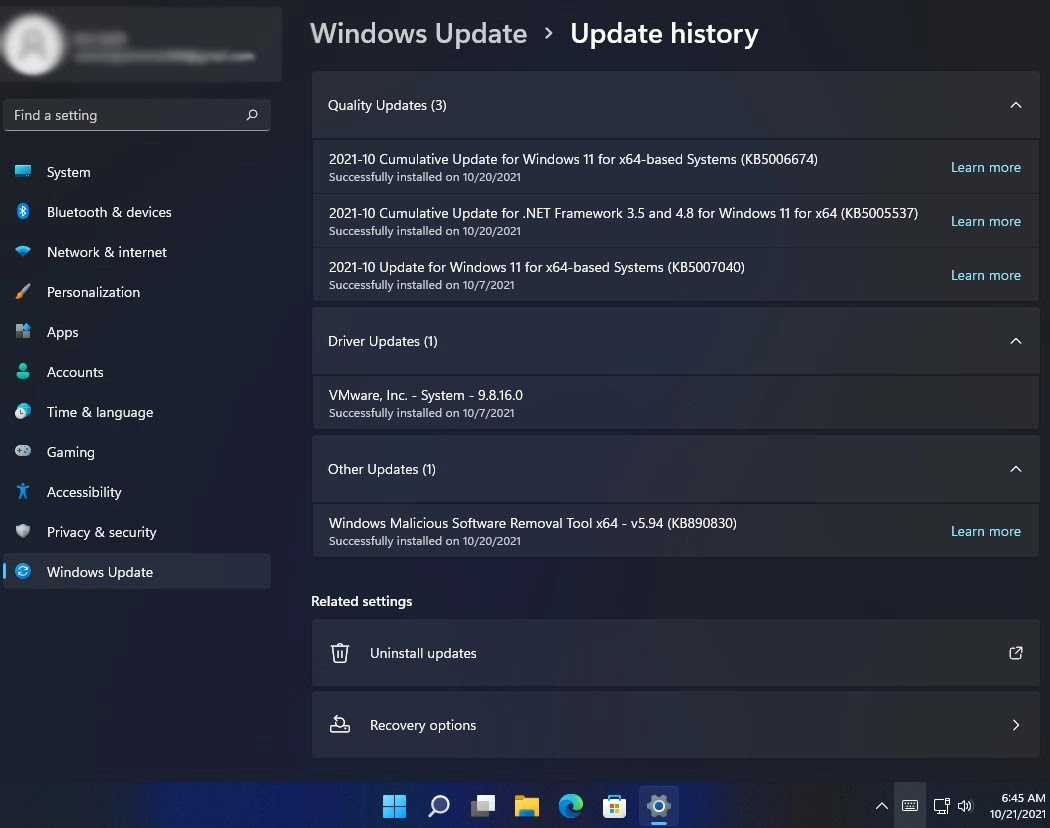Screen dimensions: 1050x828
Task: Collapse the Quality Updates section
Action: pyautogui.click(x=1016, y=105)
